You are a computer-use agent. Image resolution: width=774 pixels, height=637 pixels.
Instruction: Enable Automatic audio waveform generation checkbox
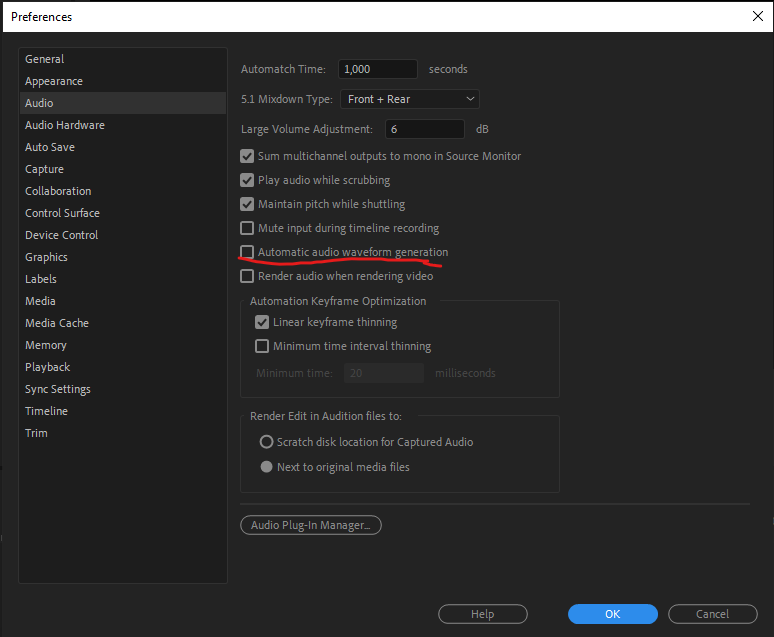coord(247,252)
